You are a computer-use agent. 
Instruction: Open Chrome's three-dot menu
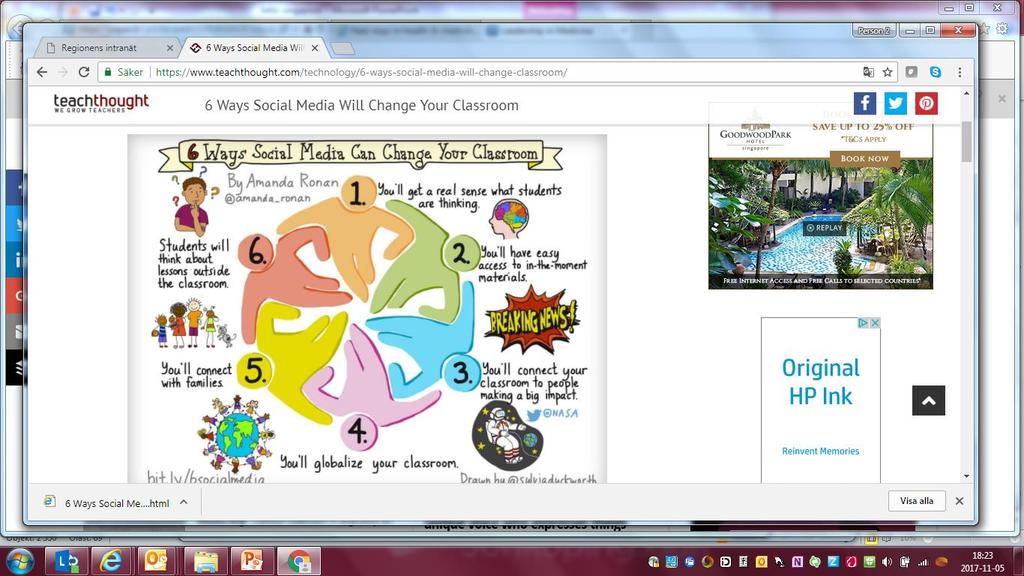[959, 72]
